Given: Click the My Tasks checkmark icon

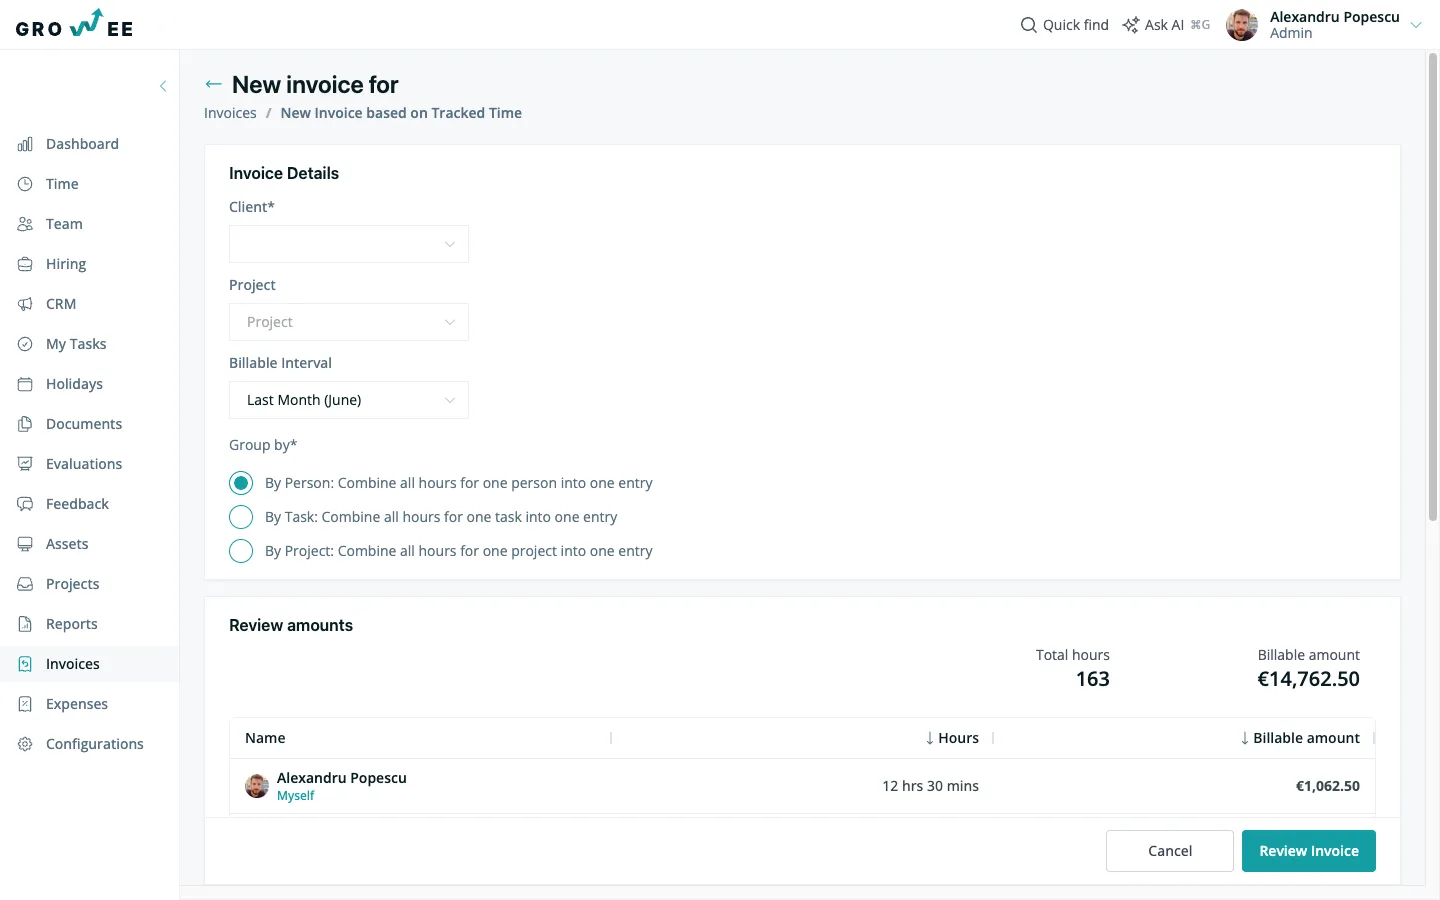Looking at the screenshot, I should click(x=25, y=344).
